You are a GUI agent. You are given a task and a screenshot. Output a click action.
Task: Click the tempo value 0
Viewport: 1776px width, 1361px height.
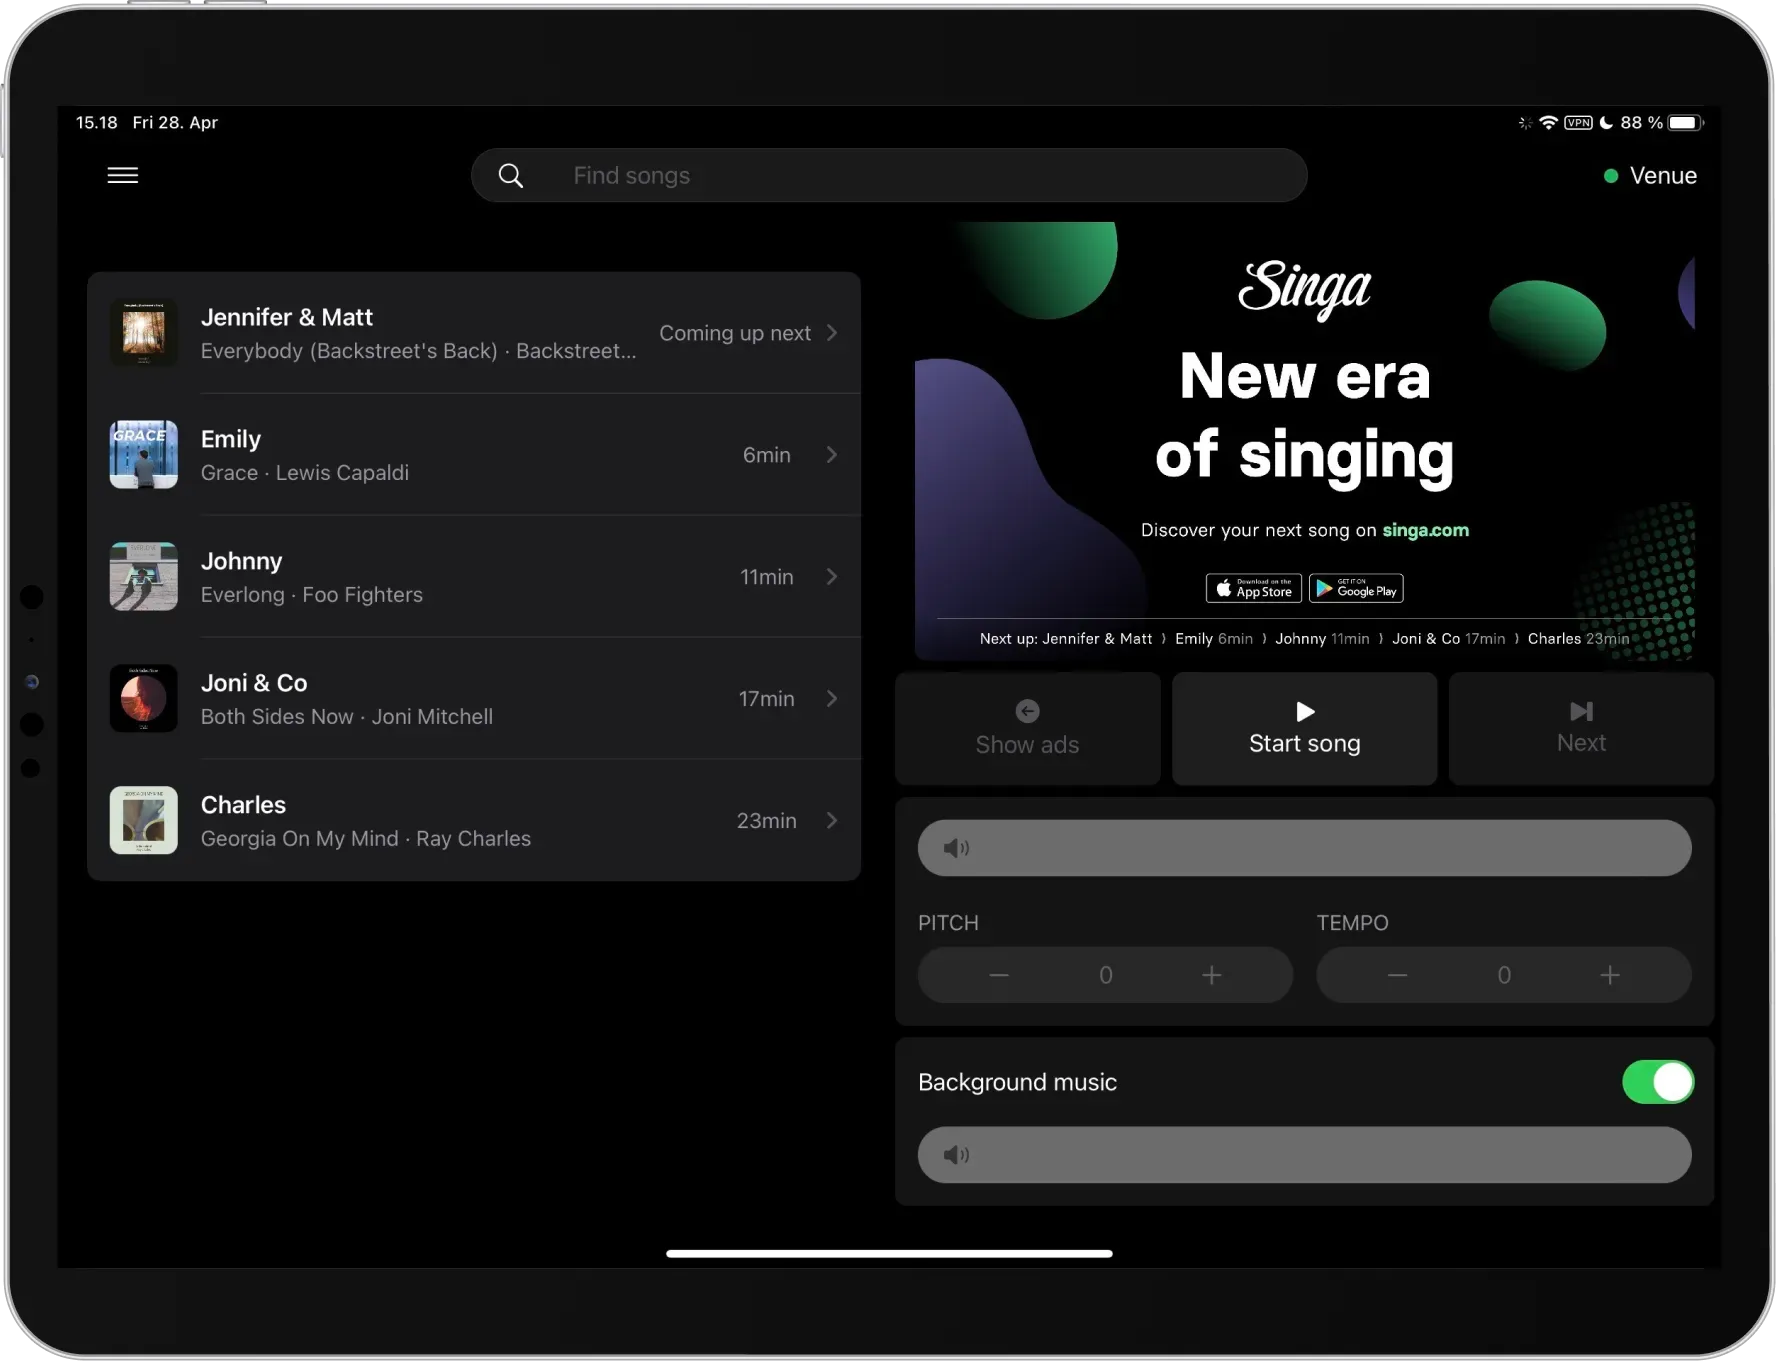1504,975
